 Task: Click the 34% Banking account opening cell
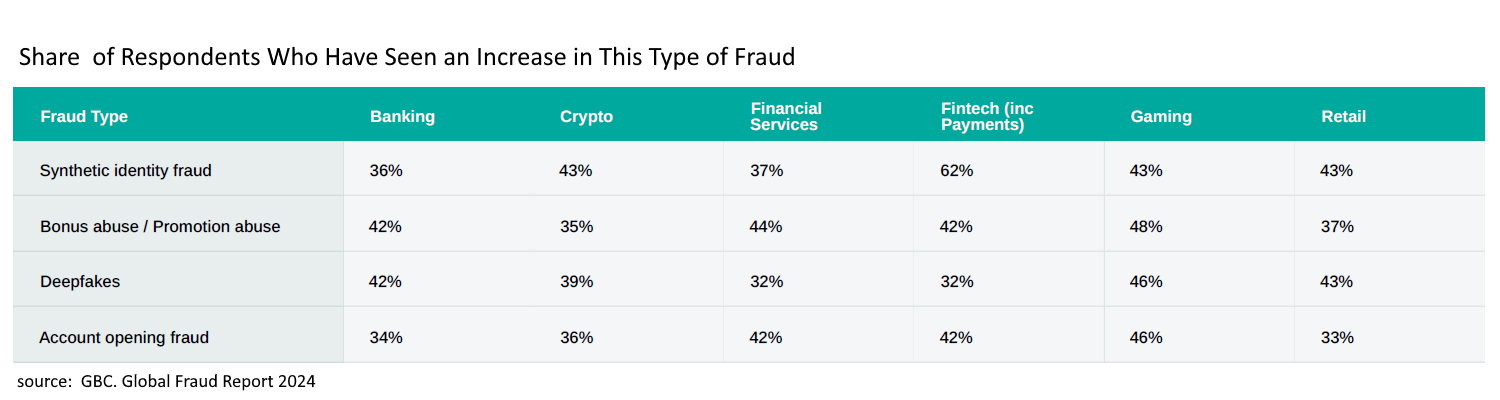pos(386,338)
